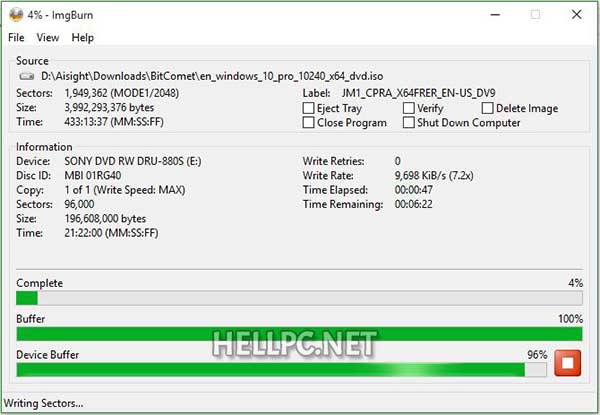Click the time 21:22:00 value
The height and width of the screenshot is (415, 600).
111,233
